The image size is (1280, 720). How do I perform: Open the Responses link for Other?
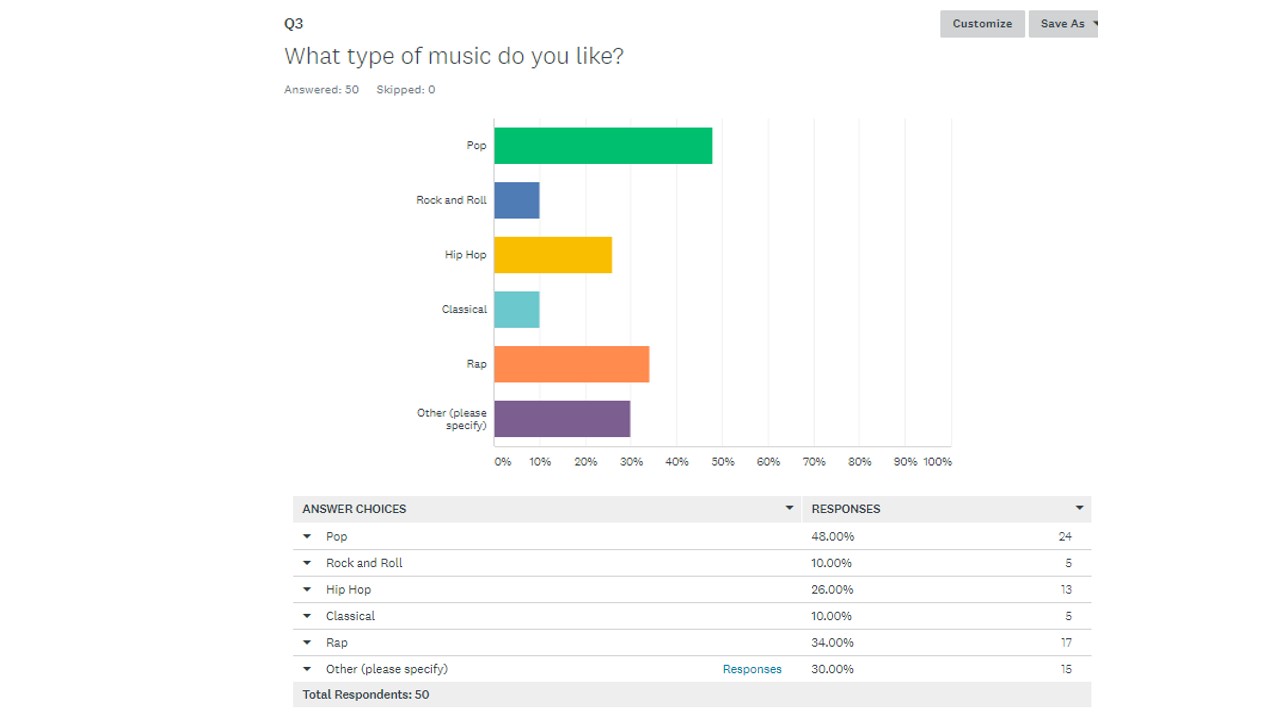click(x=752, y=669)
